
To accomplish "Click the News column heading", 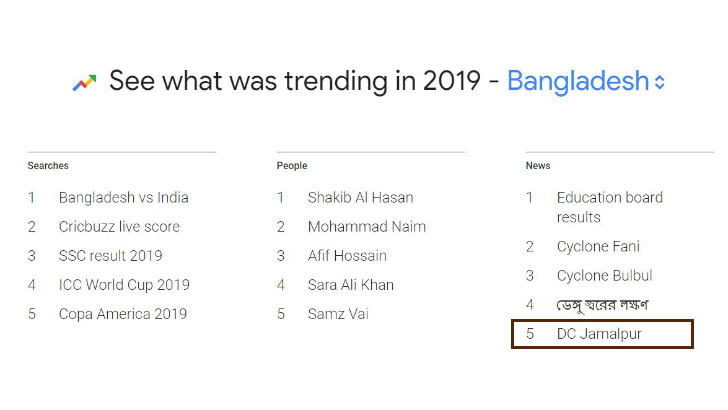I will coord(538,166).
